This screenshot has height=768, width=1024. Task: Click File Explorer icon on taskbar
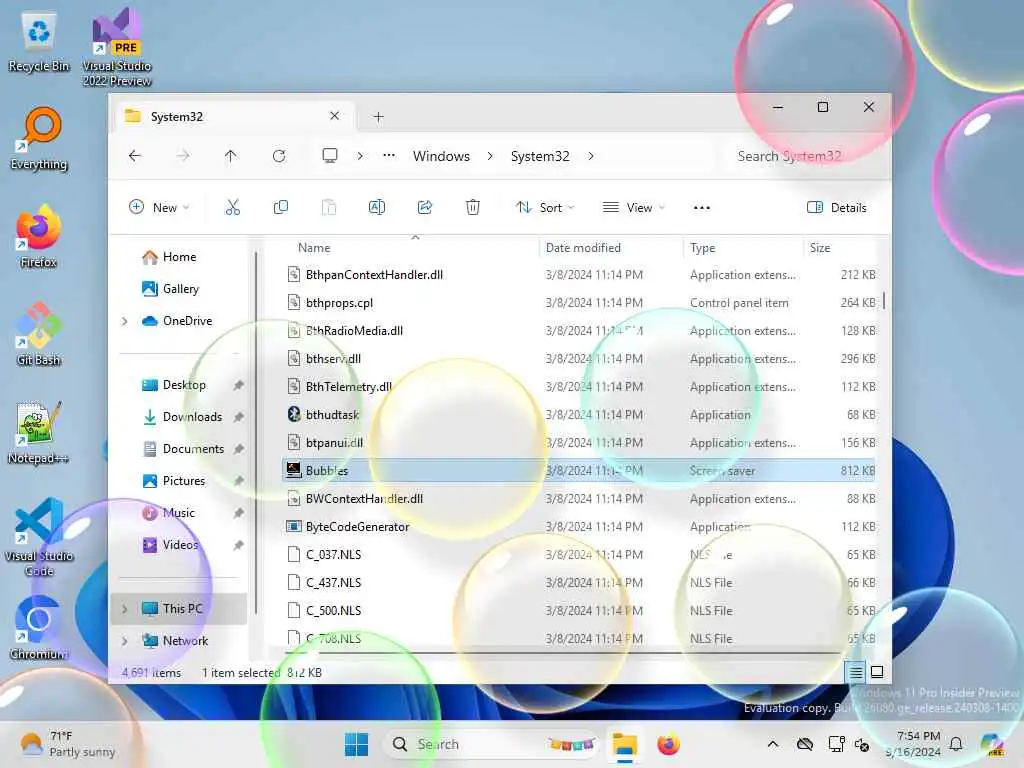(x=624, y=744)
